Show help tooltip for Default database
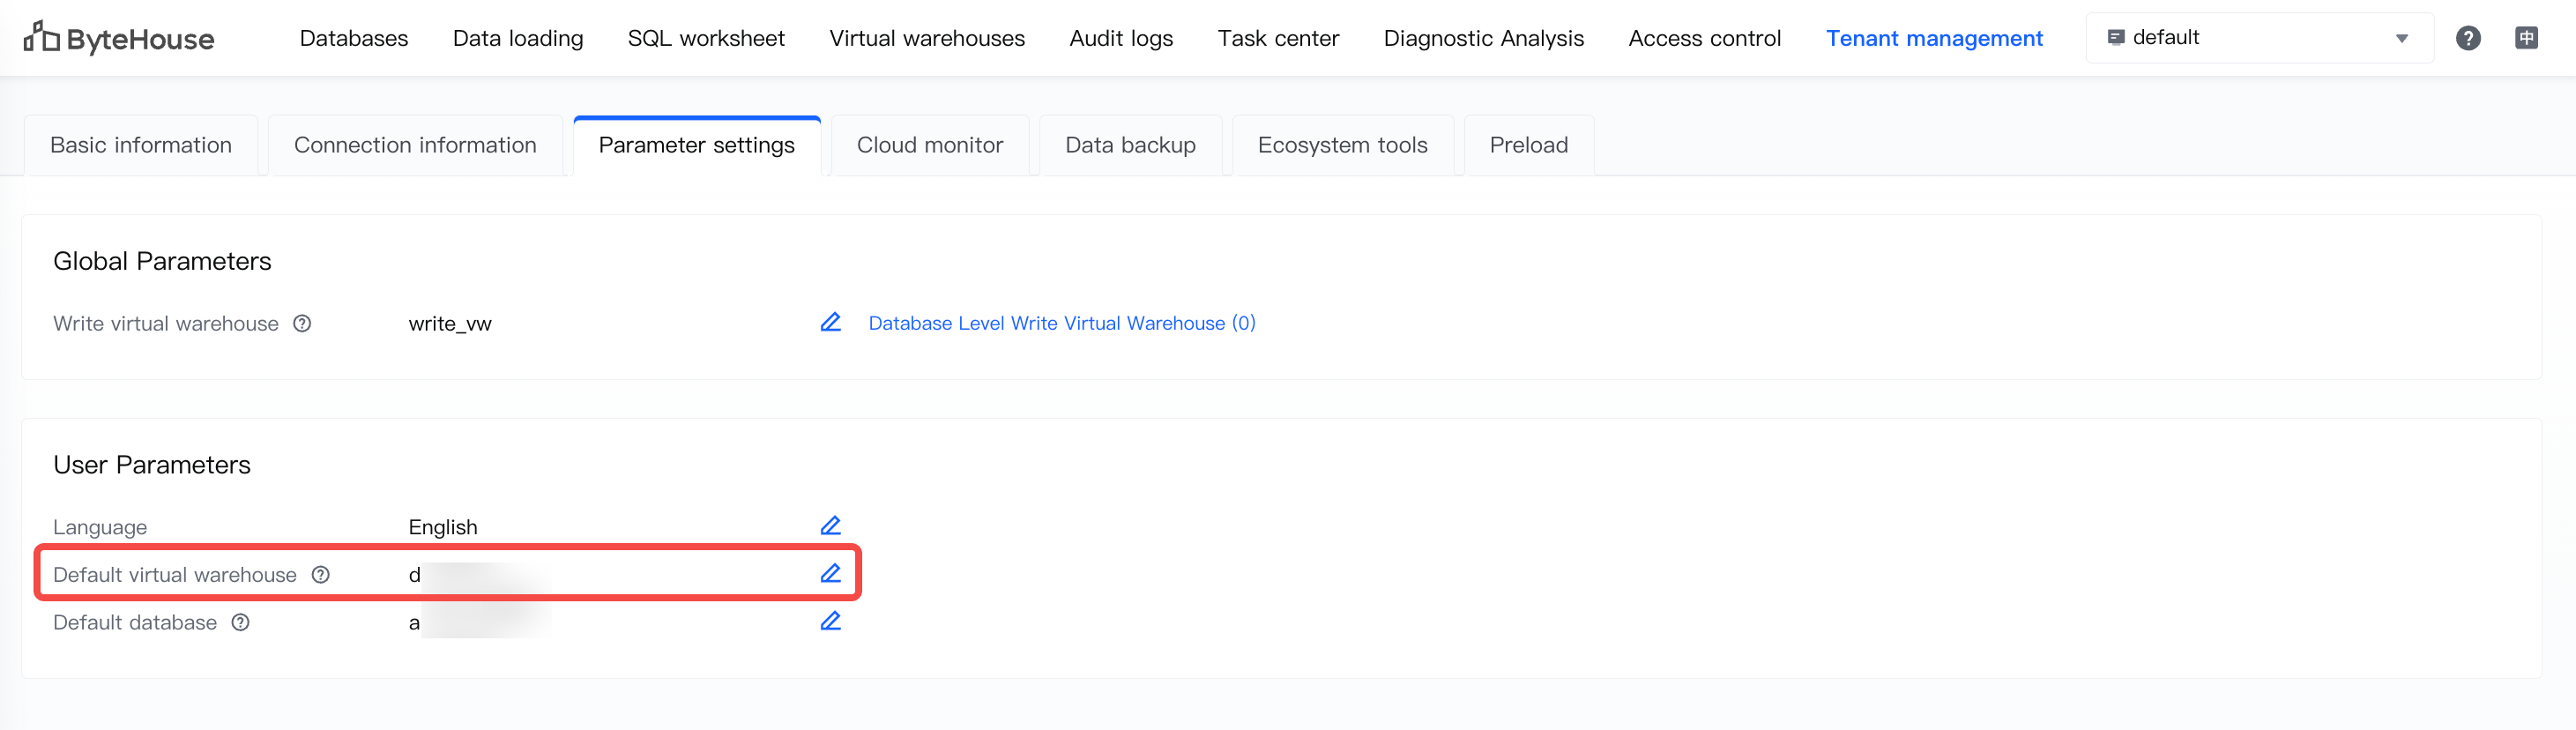2576x730 pixels. pos(240,623)
